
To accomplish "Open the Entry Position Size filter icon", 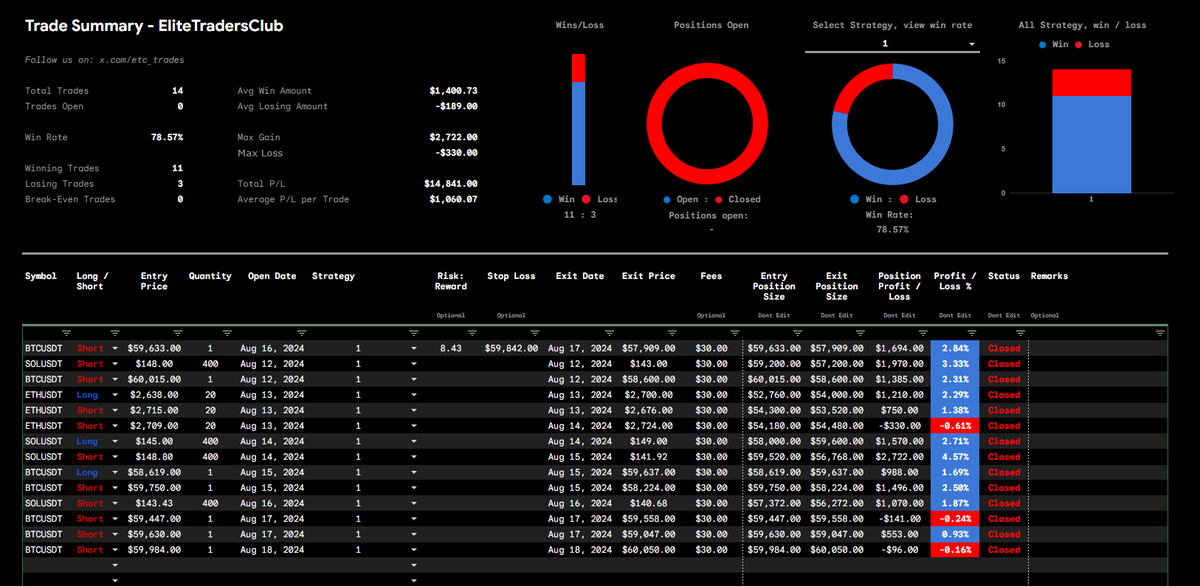I will click(797, 332).
